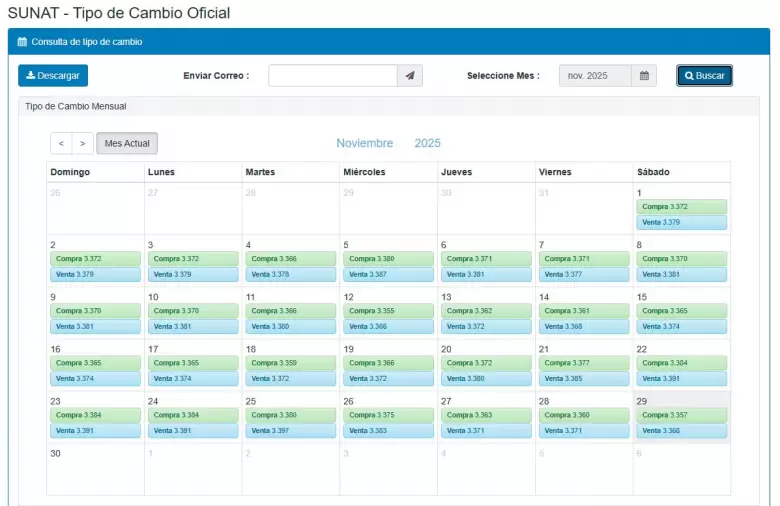Screen dimensions: 780x506
Task: Go to previous month with left arrow
Action: pos(61,144)
